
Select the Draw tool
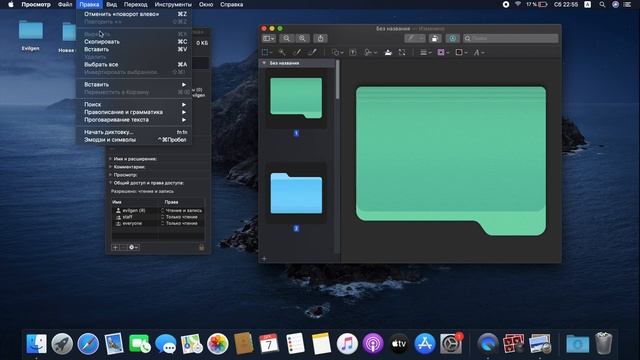(312, 52)
